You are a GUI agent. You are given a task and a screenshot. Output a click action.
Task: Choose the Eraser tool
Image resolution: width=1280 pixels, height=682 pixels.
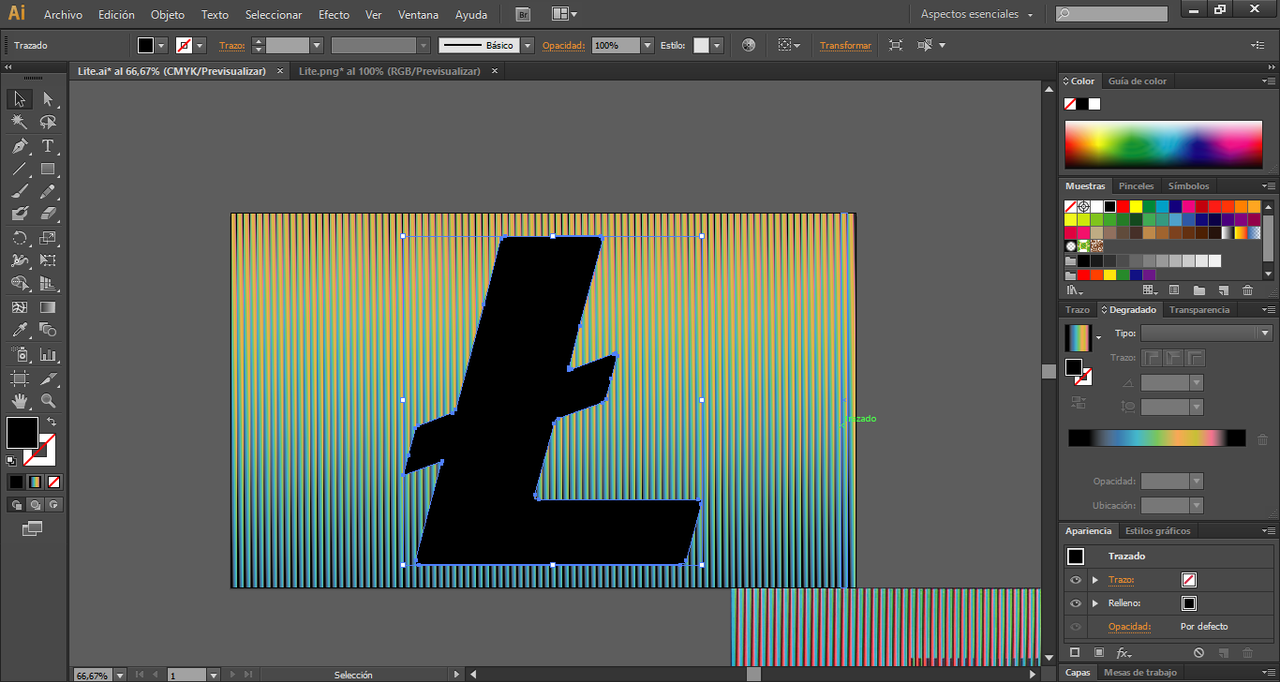click(48, 214)
